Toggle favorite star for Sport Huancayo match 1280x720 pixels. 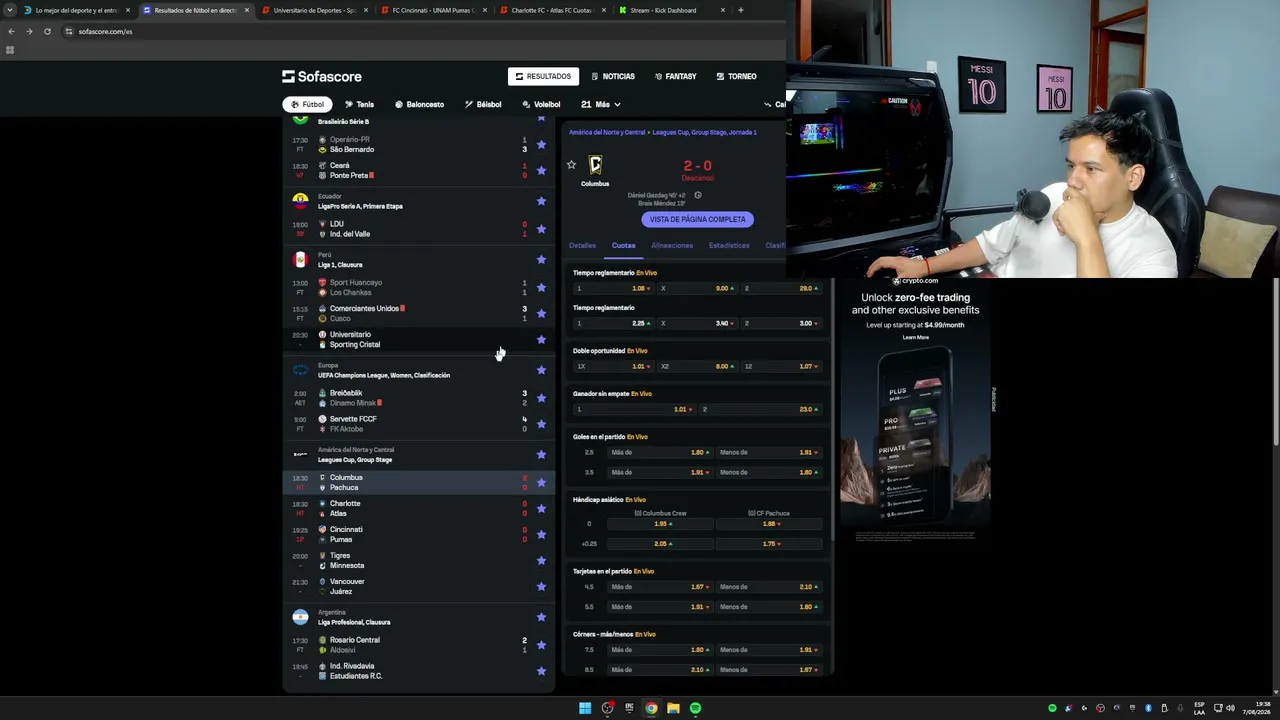[541, 287]
